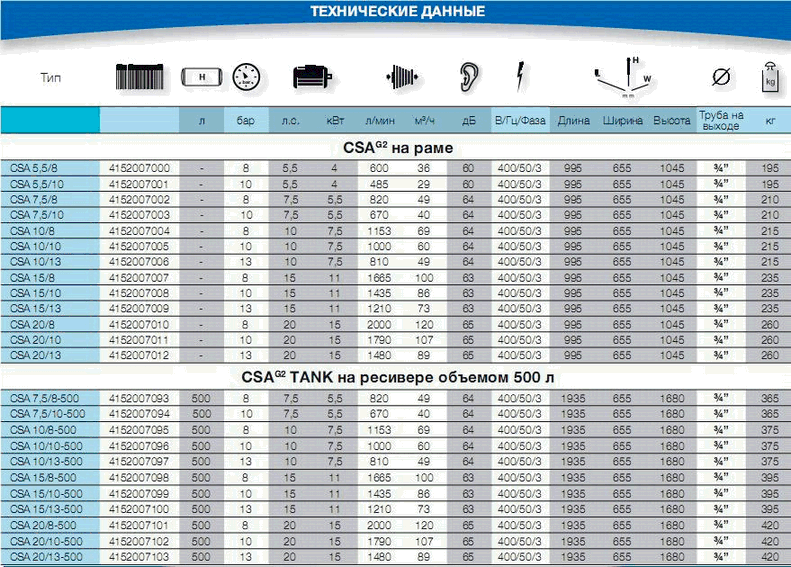Click article number 4152007000
791x567 pixels.
(x=139, y=168)
